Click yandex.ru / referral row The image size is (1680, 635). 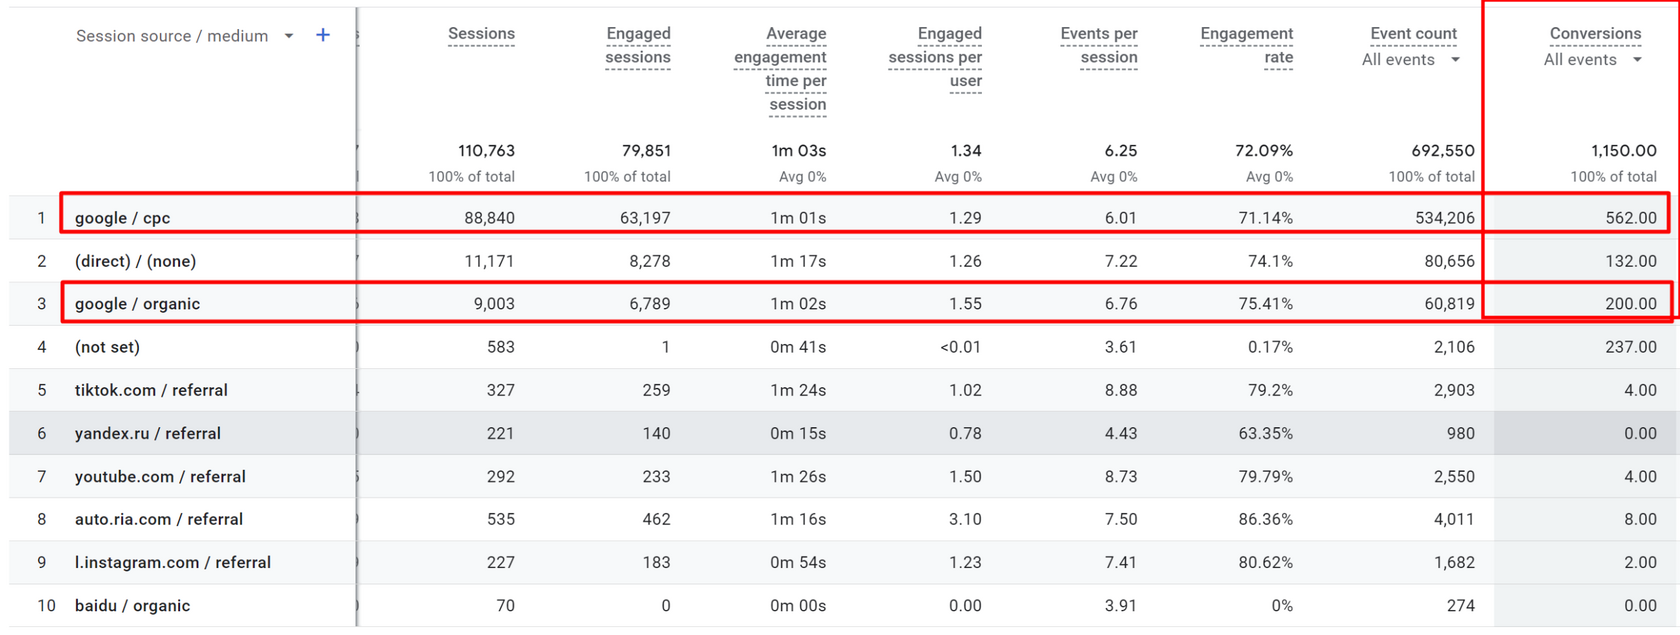coord(148,433)
